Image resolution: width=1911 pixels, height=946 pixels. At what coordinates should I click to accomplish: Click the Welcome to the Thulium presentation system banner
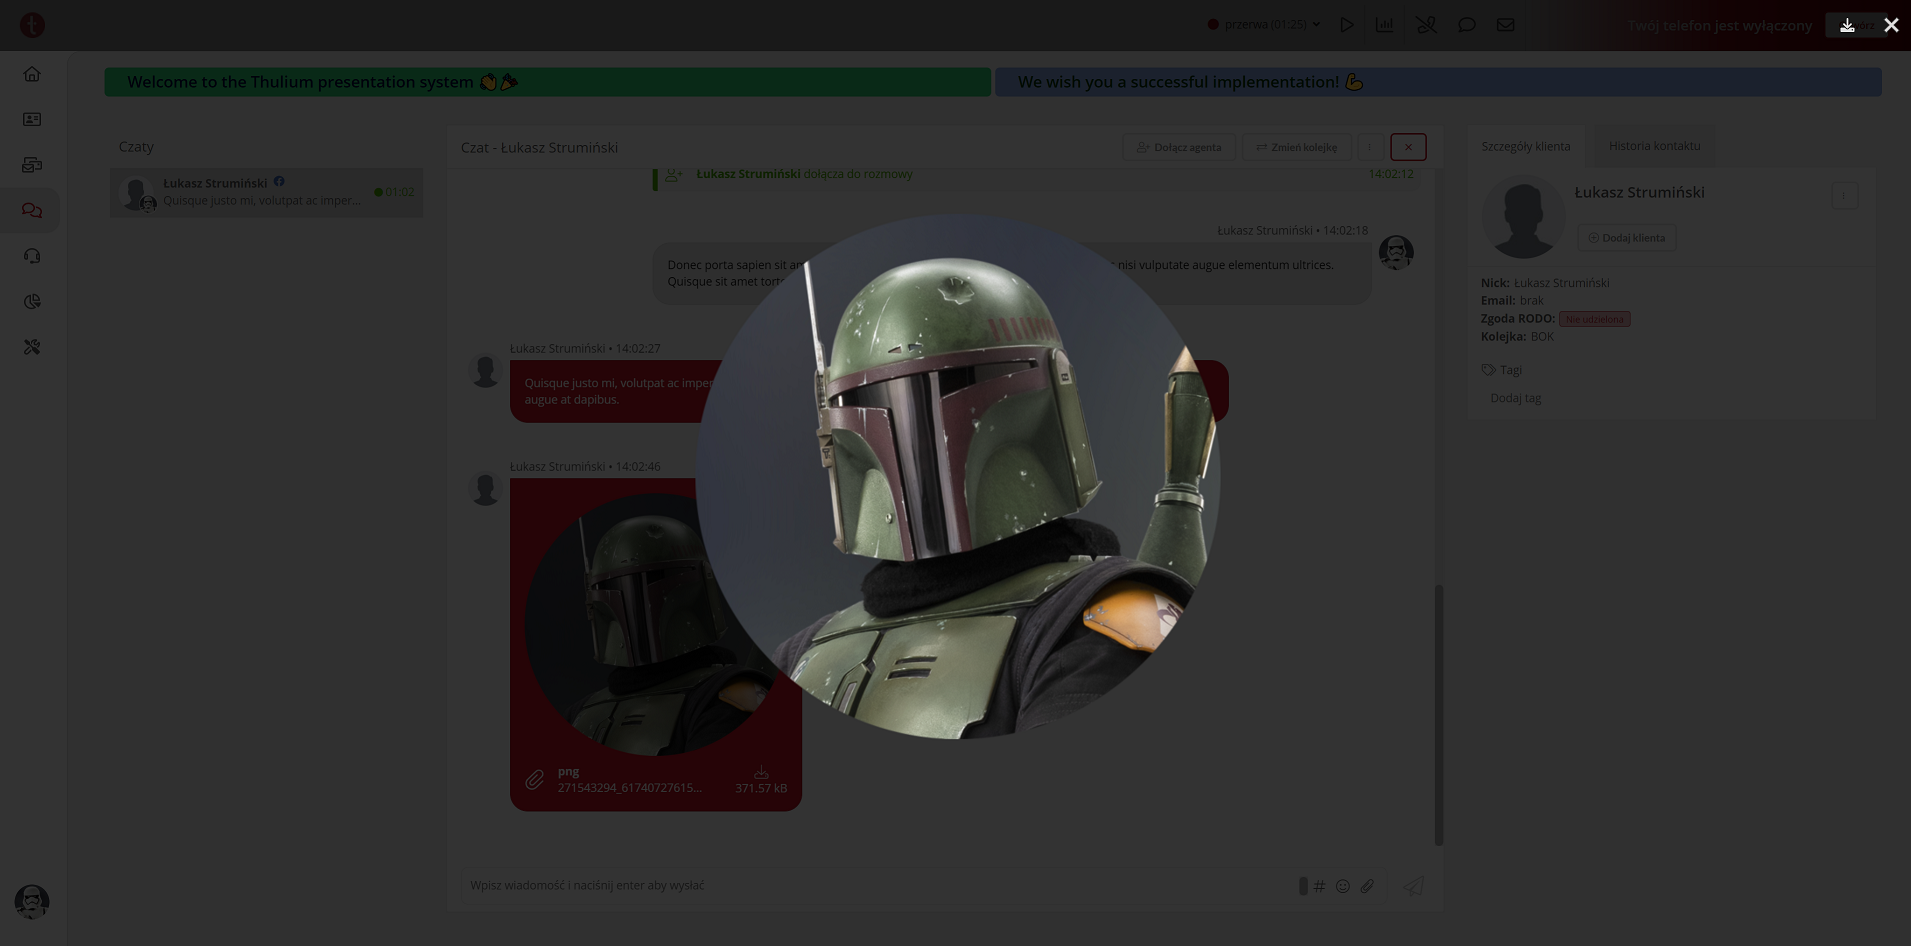tap(548, 82)
